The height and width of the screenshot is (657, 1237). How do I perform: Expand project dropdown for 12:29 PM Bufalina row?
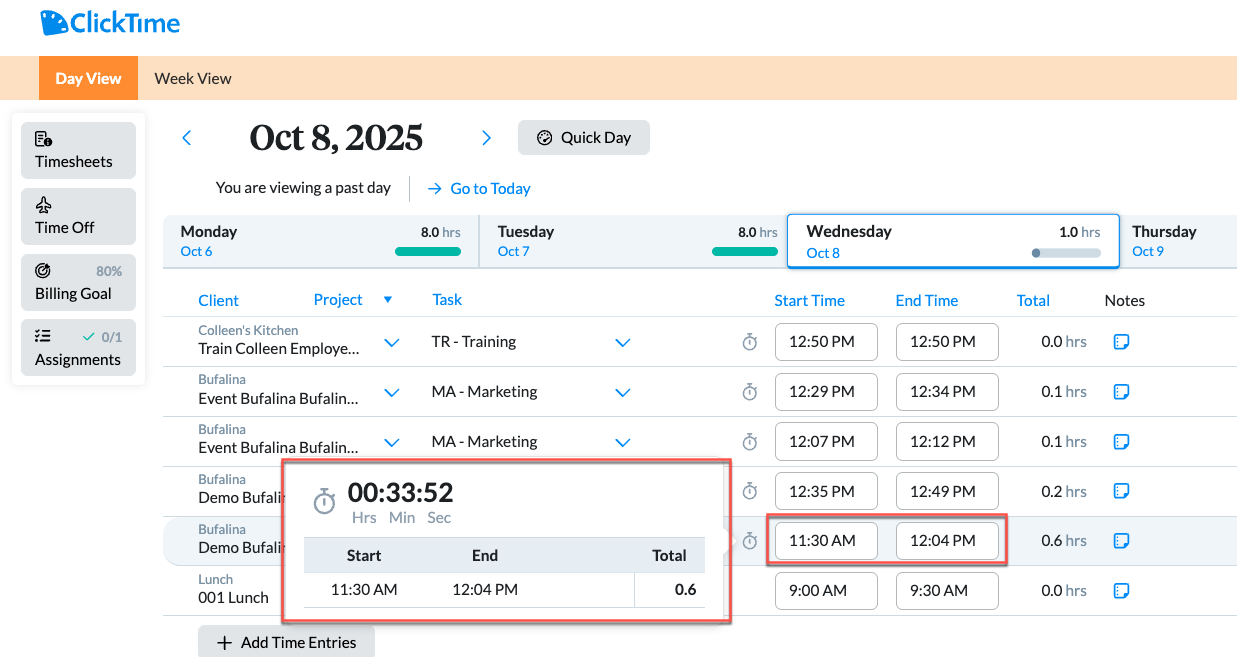tap(392, 393)
